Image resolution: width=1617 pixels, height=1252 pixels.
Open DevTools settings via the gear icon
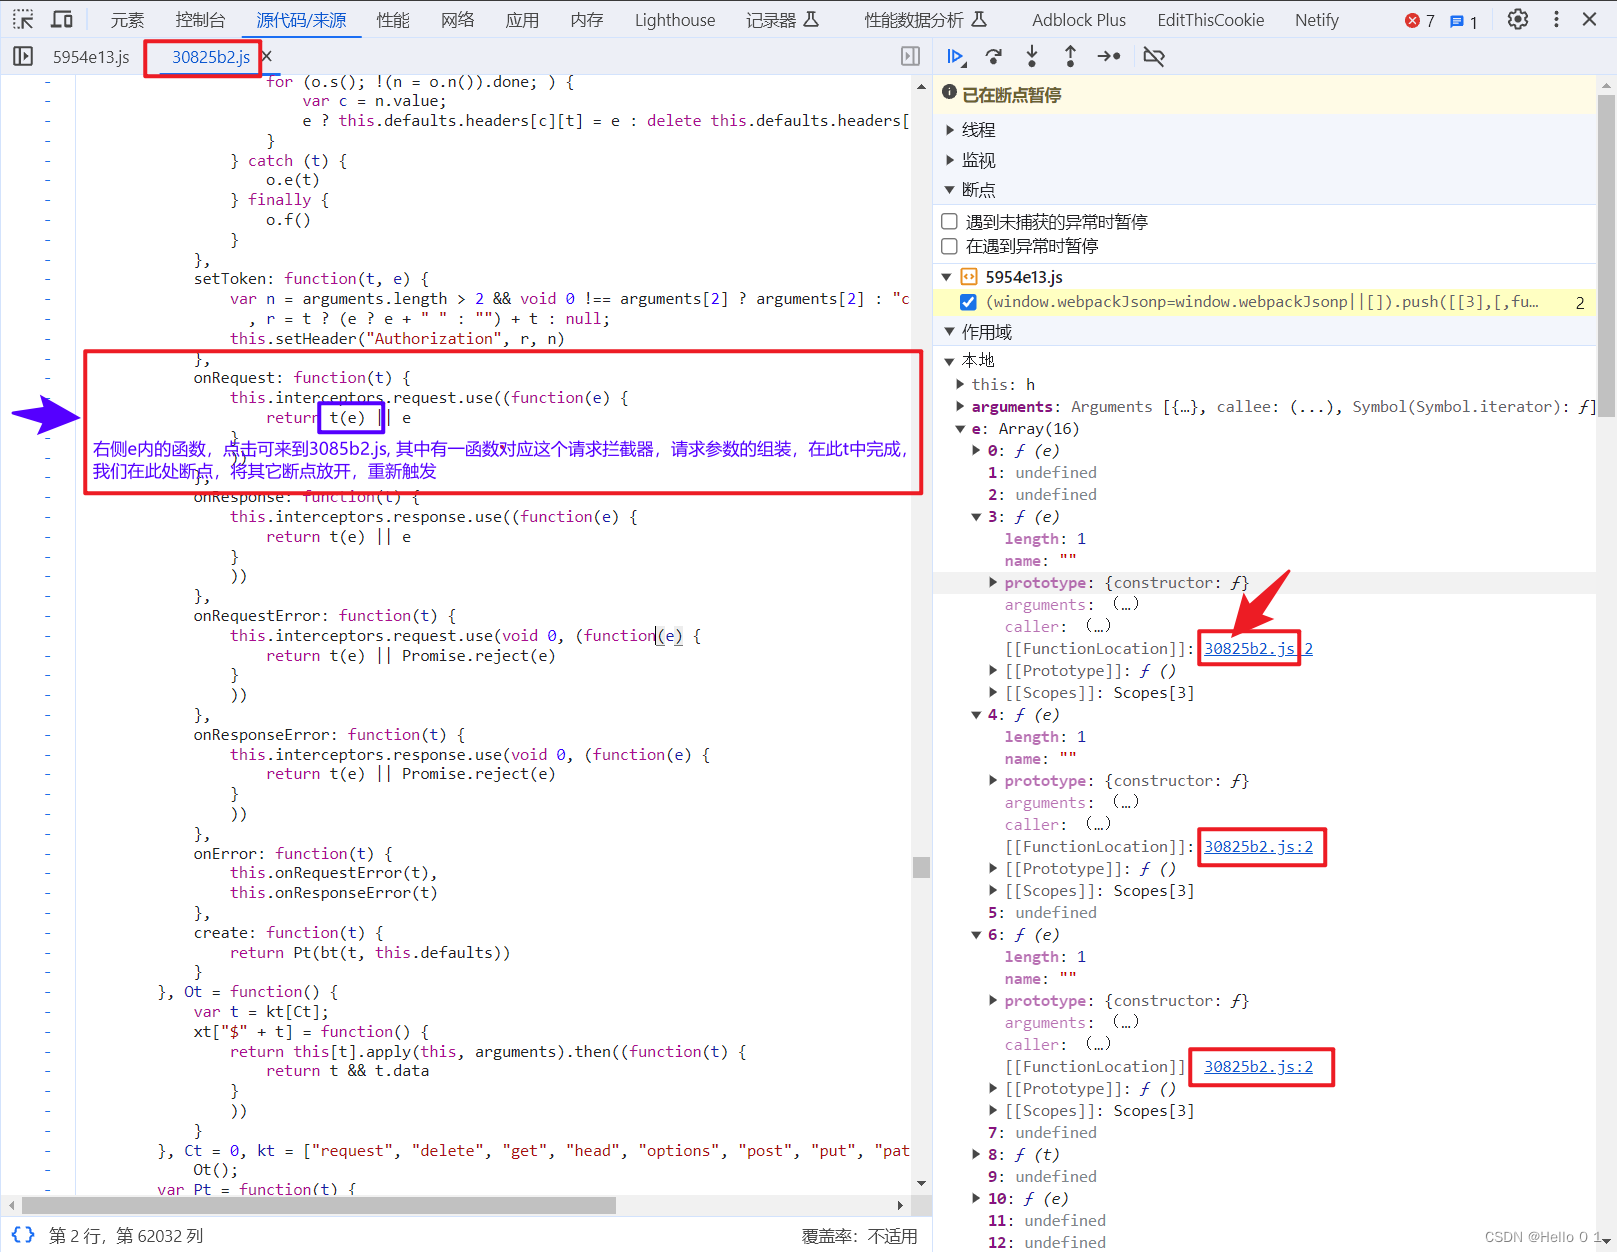(x=1517, y=19)
